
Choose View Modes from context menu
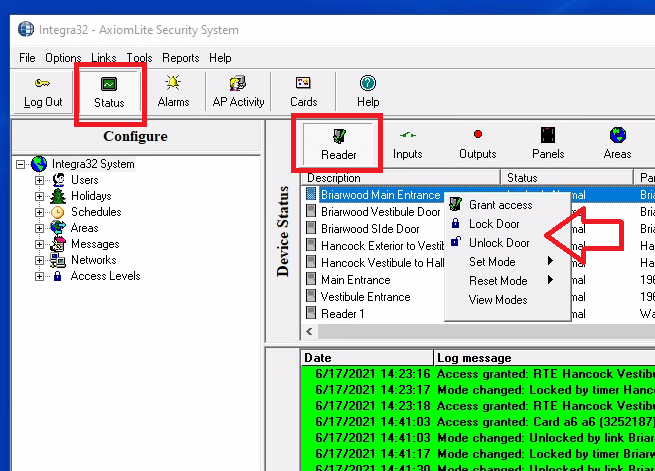[508, 300]
